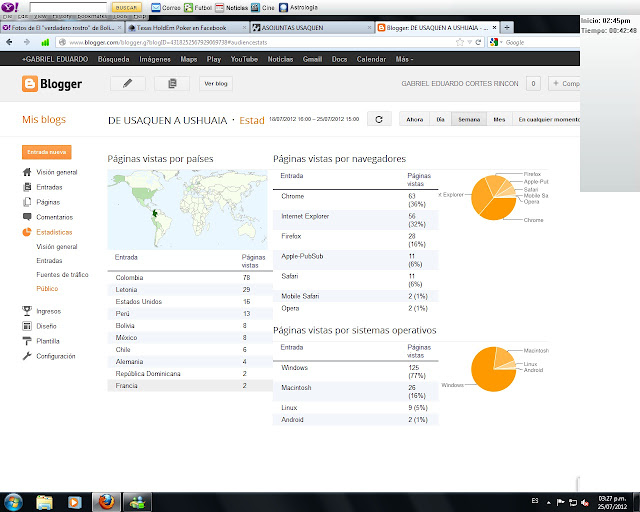This screenshot has height=512, width=640.
Task: Click the Ingresos trophy icon
Action: pos(27,311)
